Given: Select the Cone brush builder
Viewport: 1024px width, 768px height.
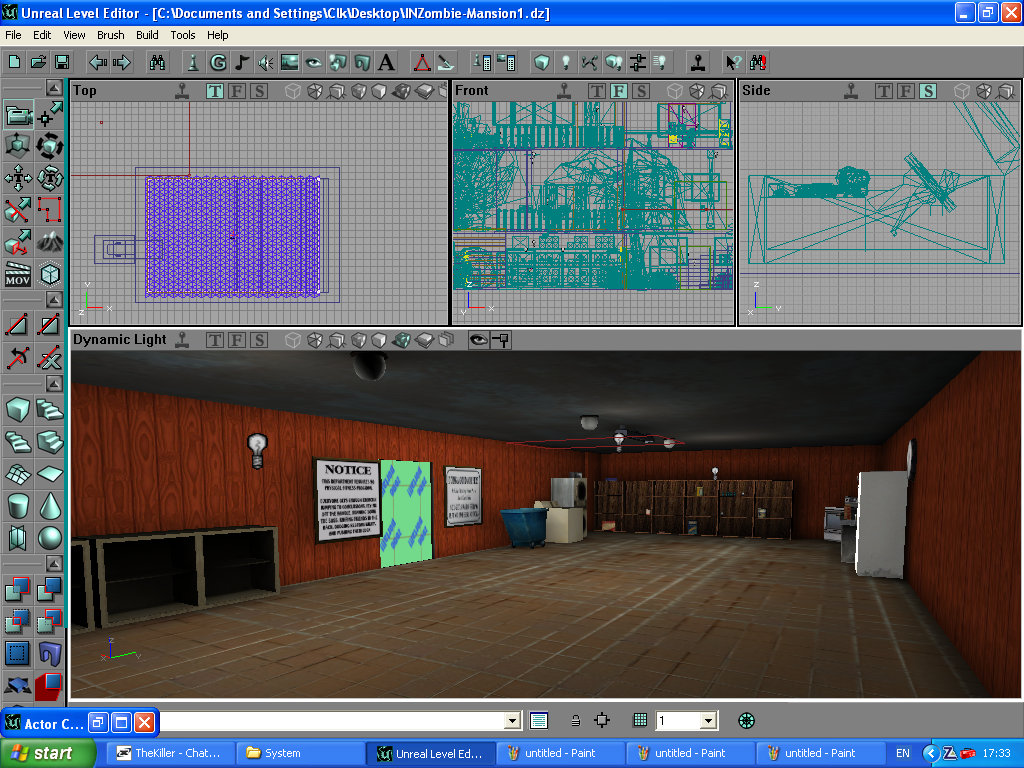Looking at the screenshot, I should pos(49,506).
